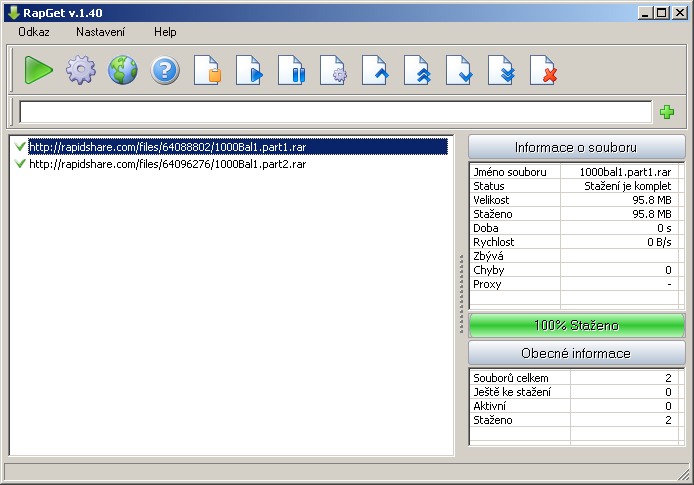Click the green check next to part2.rar

20,163
